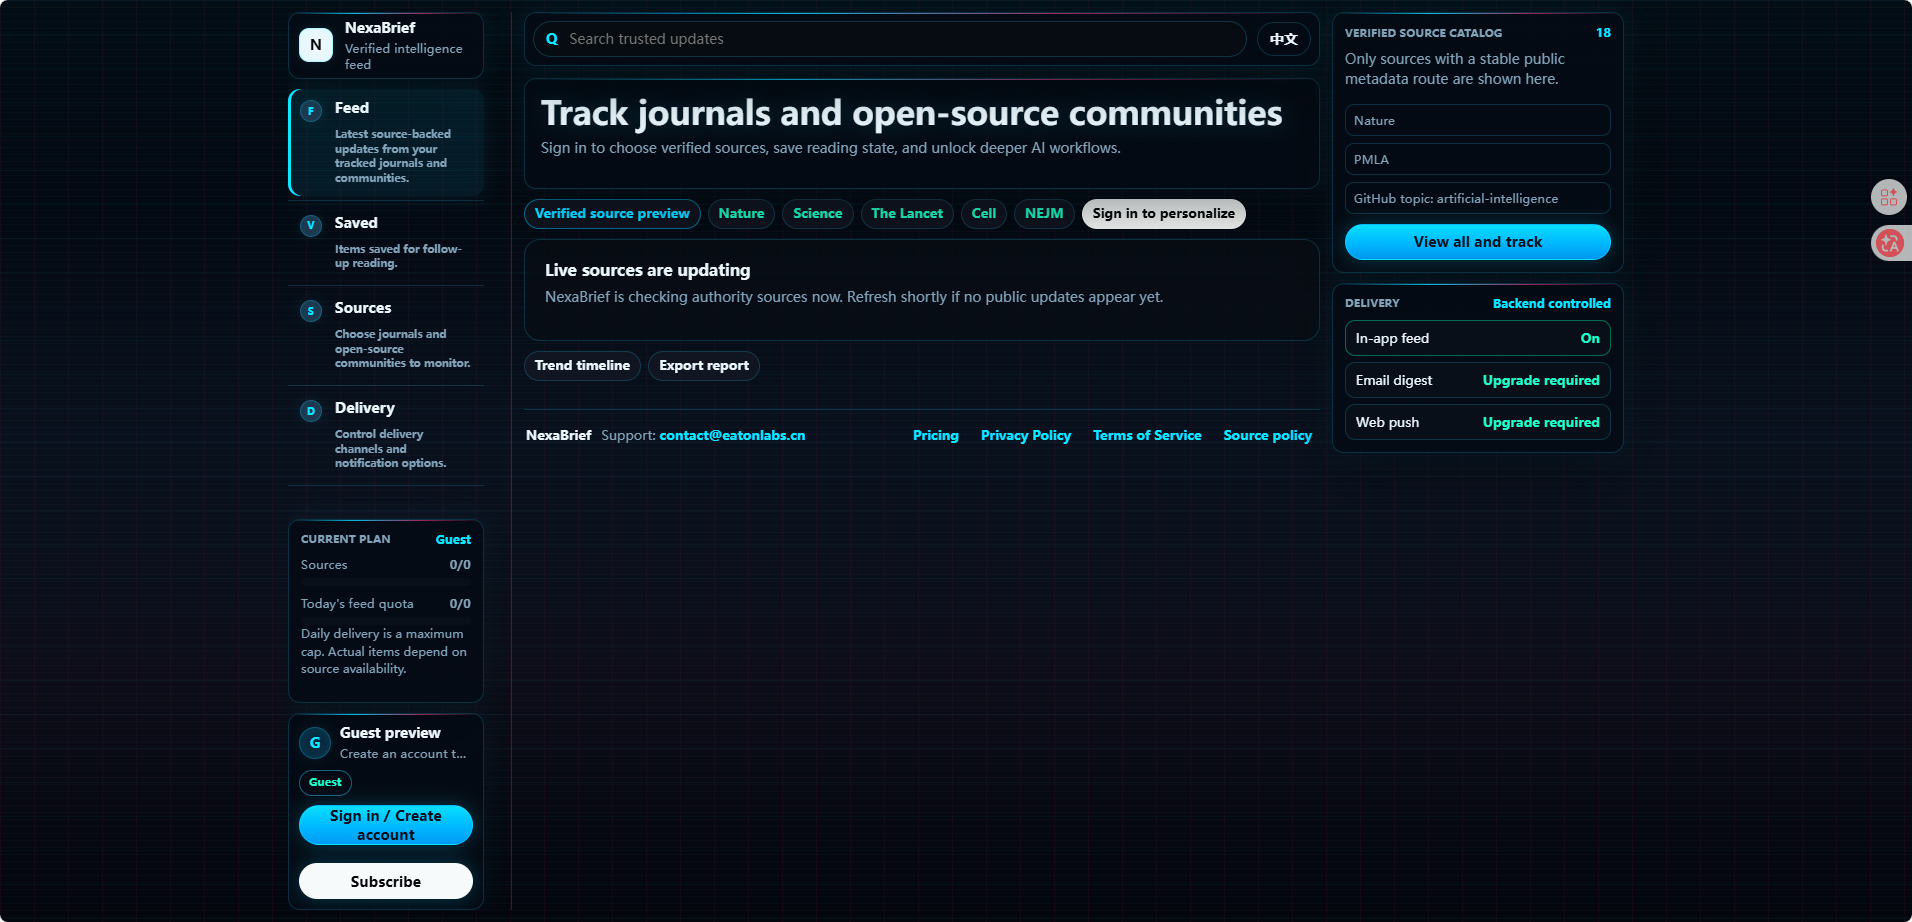Image resolution: width=1912 pixels, height=922 pixels.
Task: Filter by the Nature chip
Action: coord(741,214)
